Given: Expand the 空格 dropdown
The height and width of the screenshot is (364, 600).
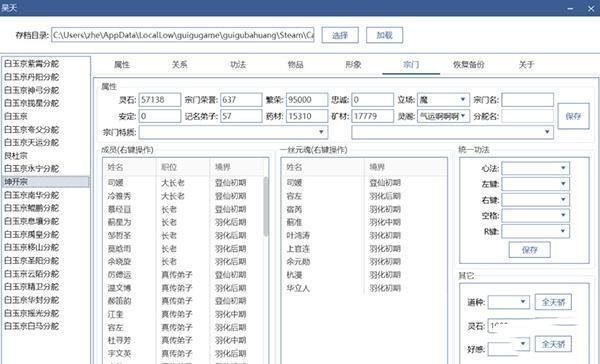Looking at the screenshot, I should coord(535,215).
